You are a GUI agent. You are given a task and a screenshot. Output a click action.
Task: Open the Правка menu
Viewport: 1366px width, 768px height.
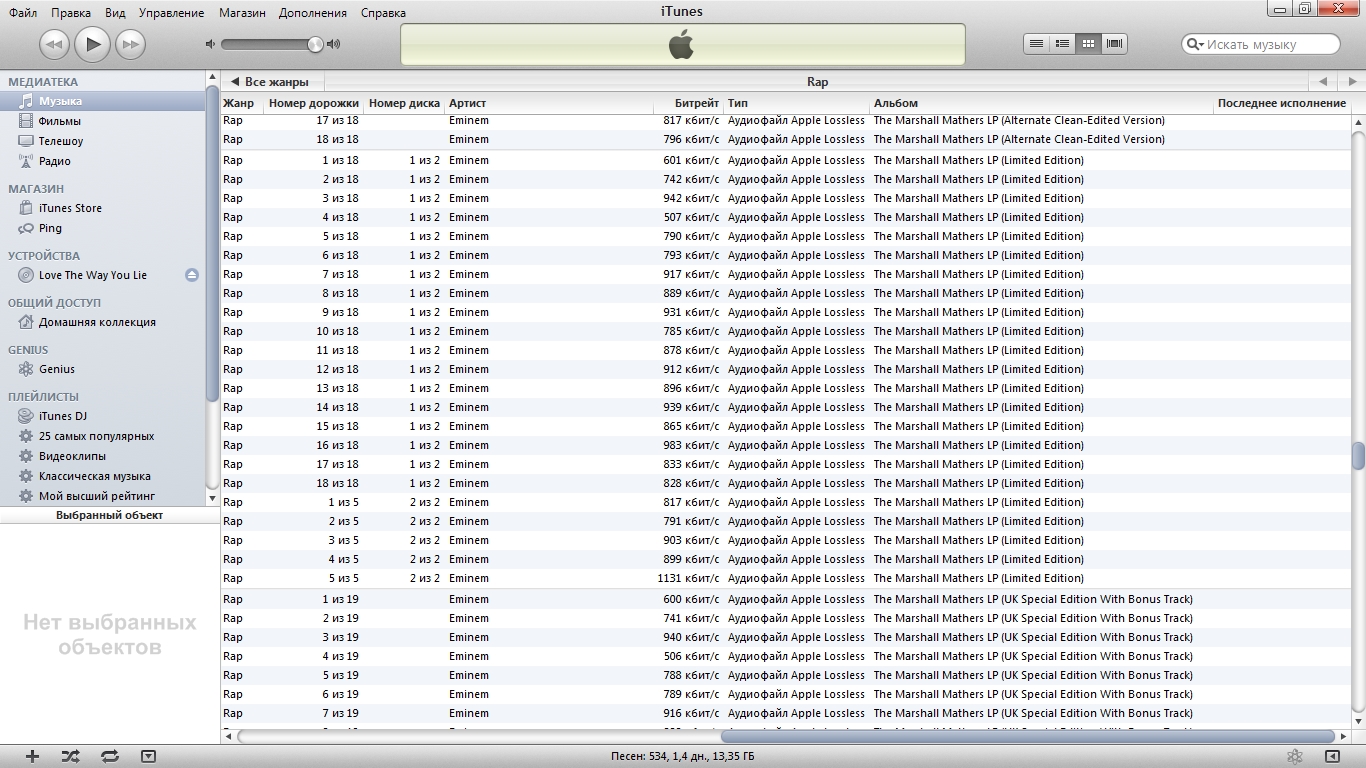[x=70, y=13]
